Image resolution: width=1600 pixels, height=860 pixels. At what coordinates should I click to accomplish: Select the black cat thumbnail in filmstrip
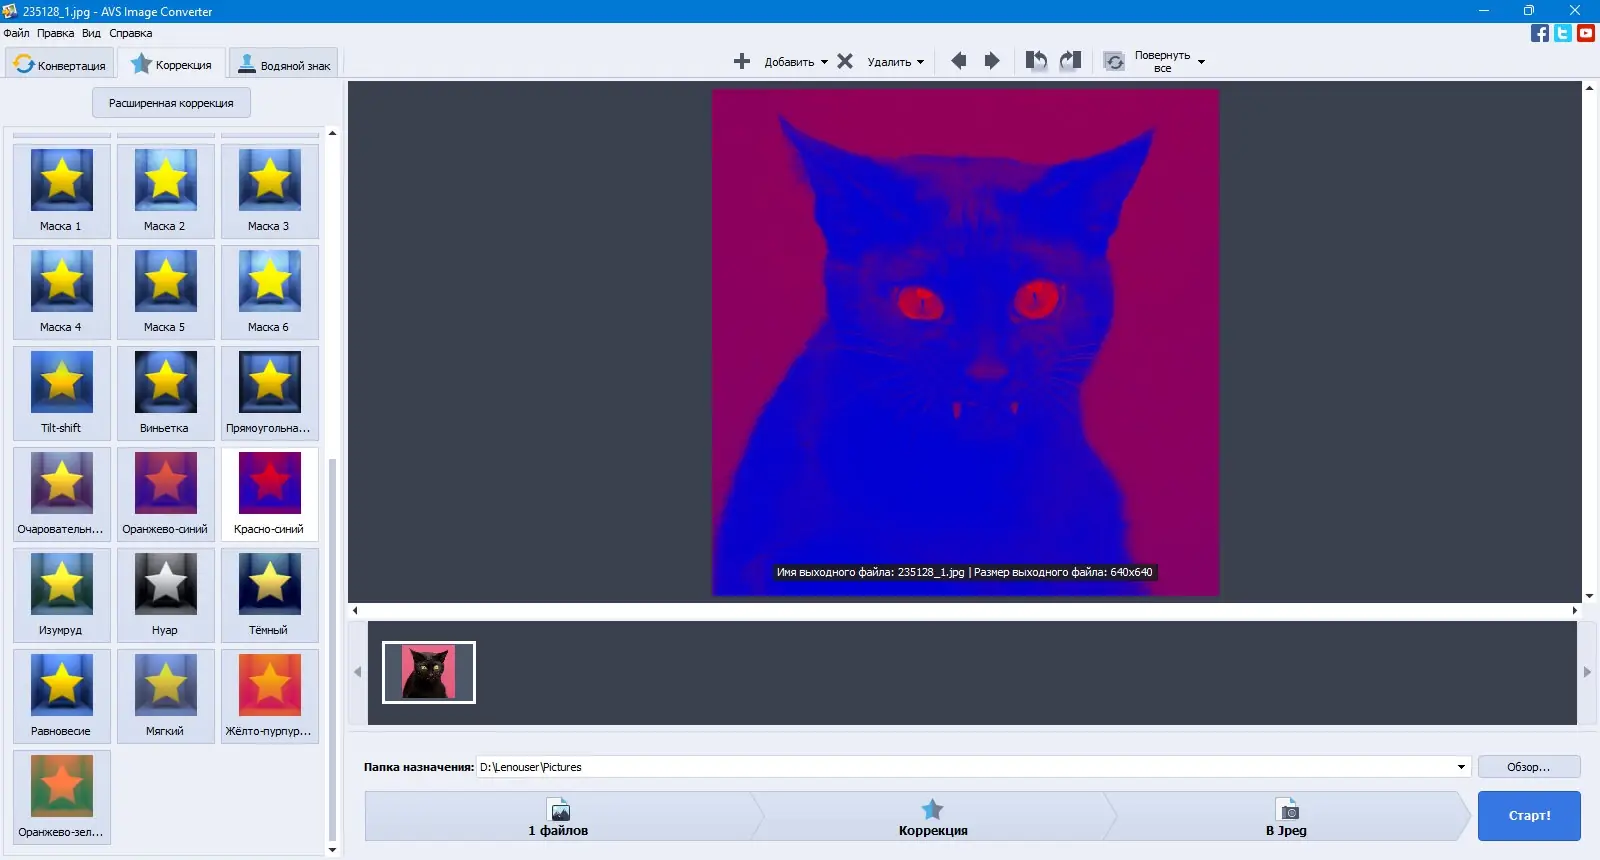[429, 672]
